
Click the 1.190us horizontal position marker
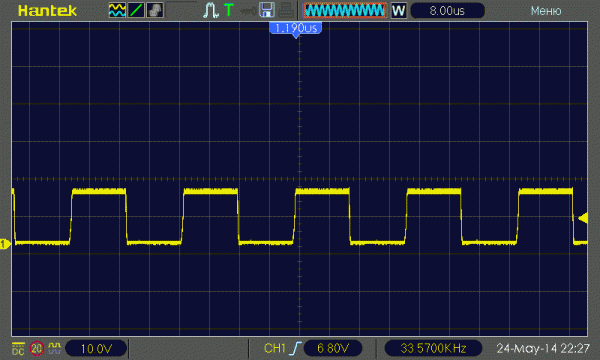coord(295,29)
